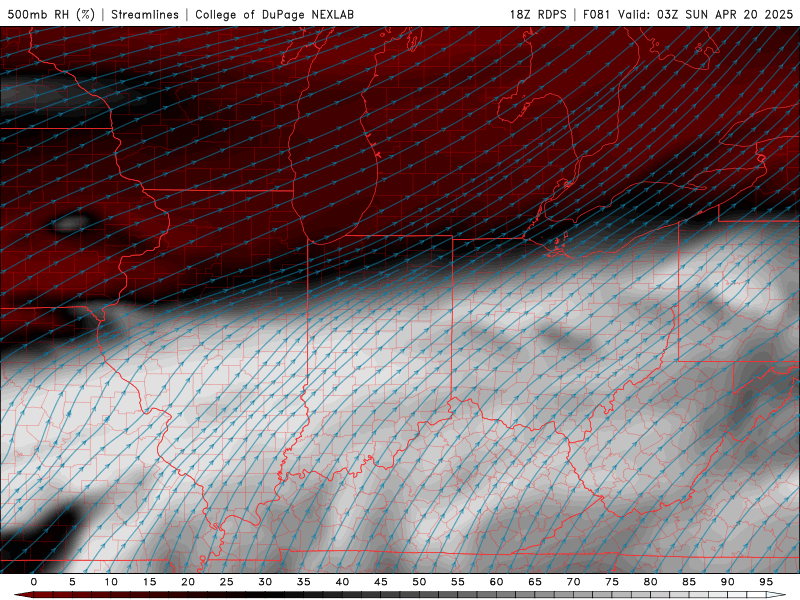Click "College of DuPage NEXLAB" header text
The width and height of the screenshot is (800, 600).
(274, 14)
